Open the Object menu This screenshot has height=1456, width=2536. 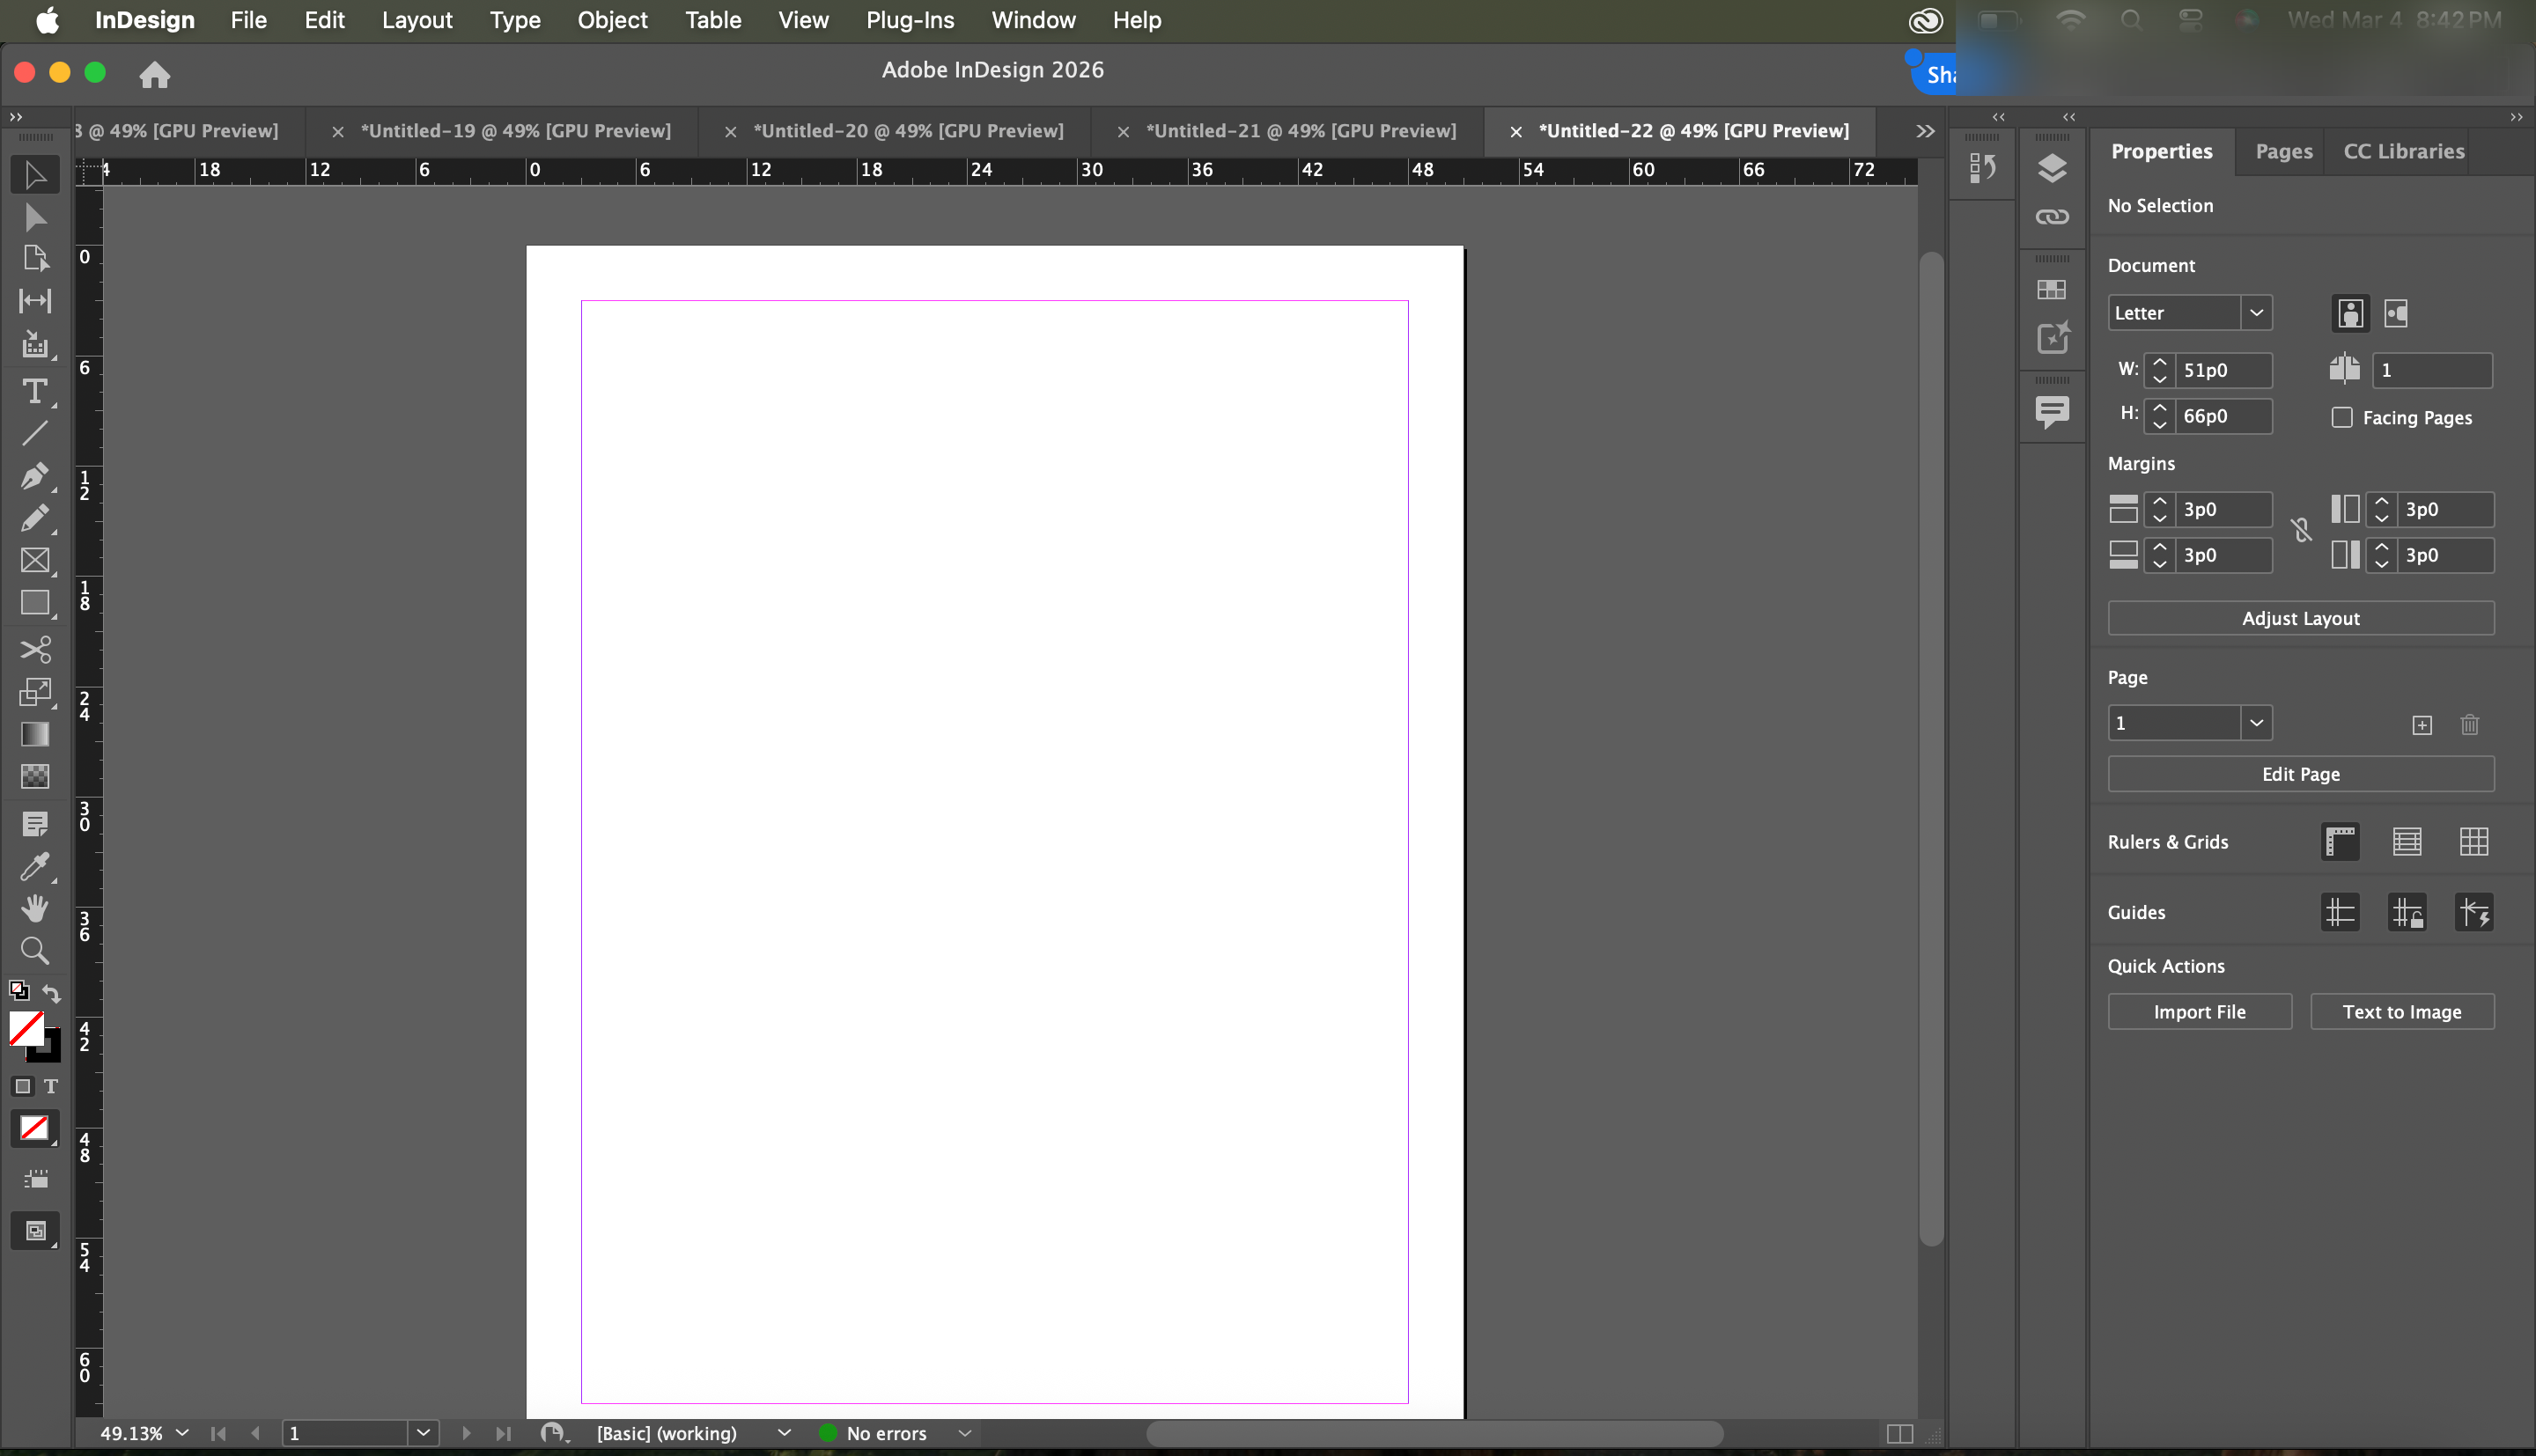coord(612,20)
